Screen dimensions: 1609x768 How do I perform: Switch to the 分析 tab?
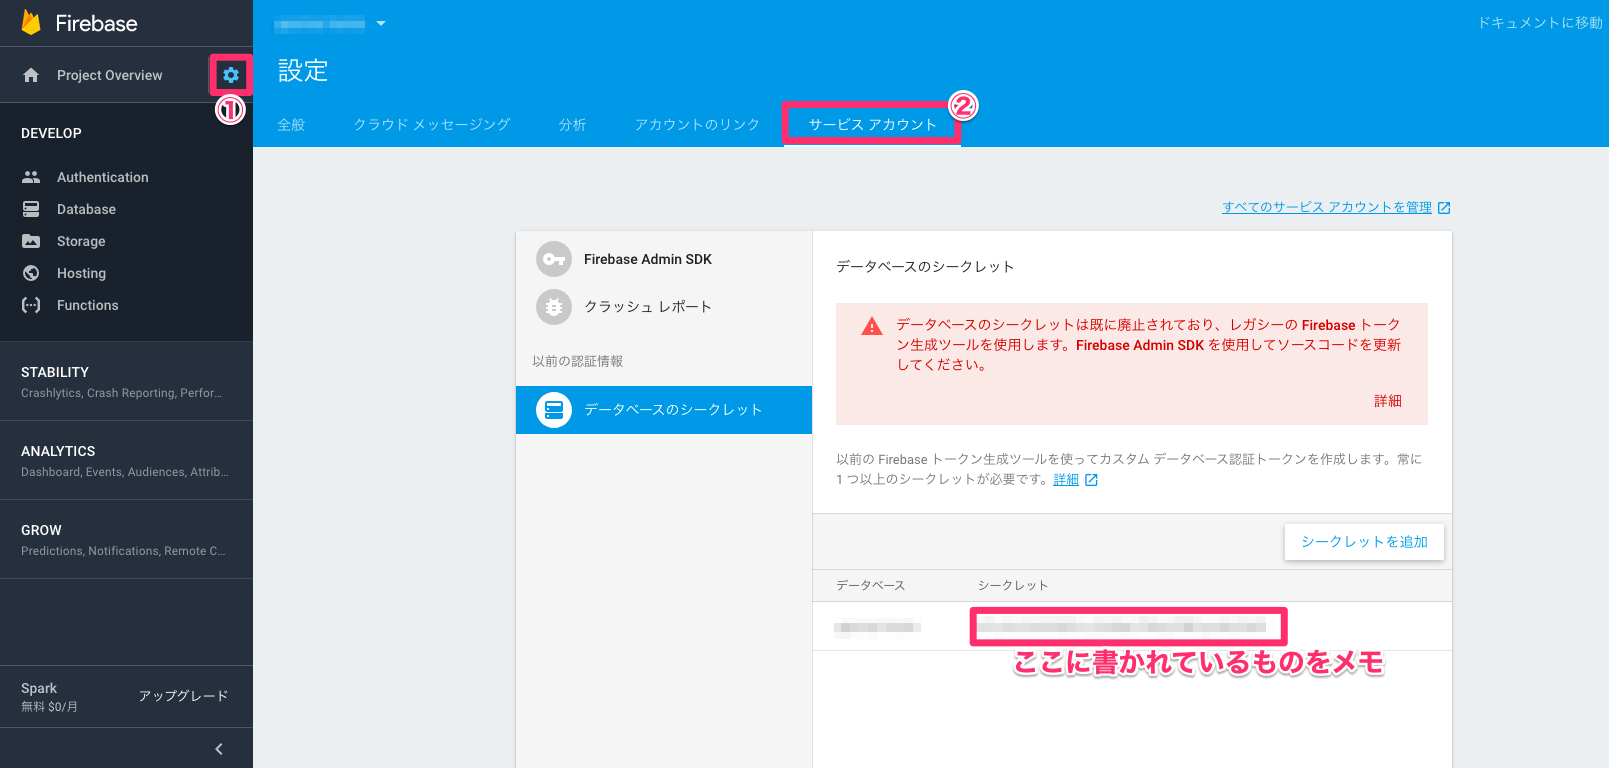[572, 125]
